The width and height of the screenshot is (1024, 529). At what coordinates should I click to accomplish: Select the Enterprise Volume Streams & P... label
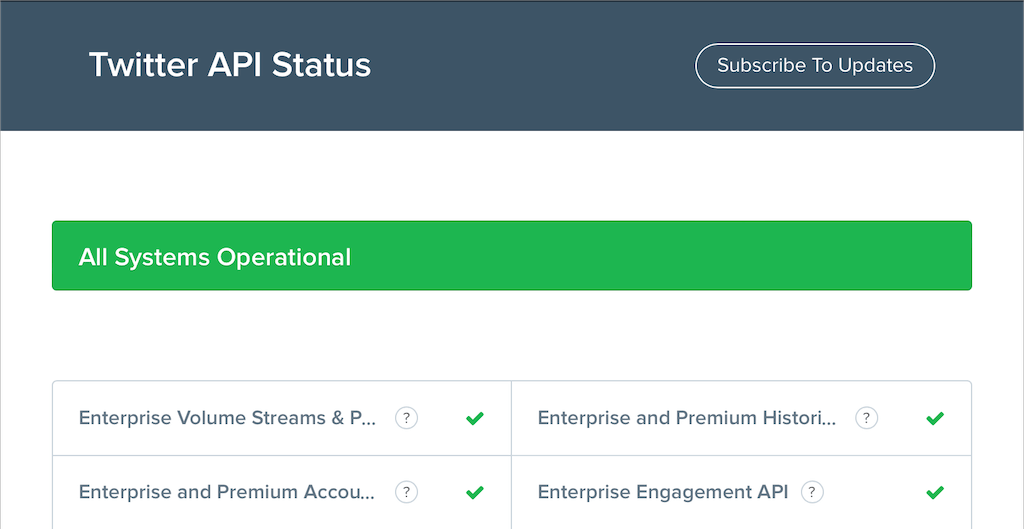227,418
